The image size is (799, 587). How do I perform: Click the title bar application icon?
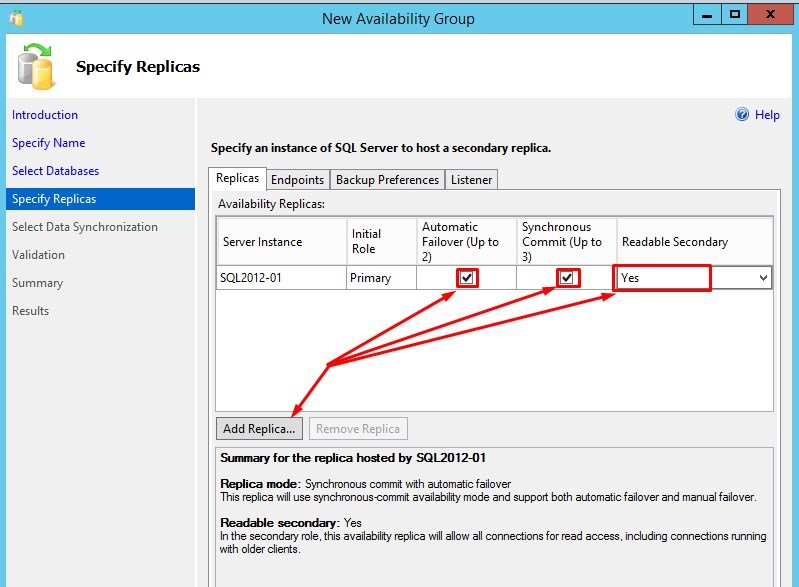[x=14, y=18]
